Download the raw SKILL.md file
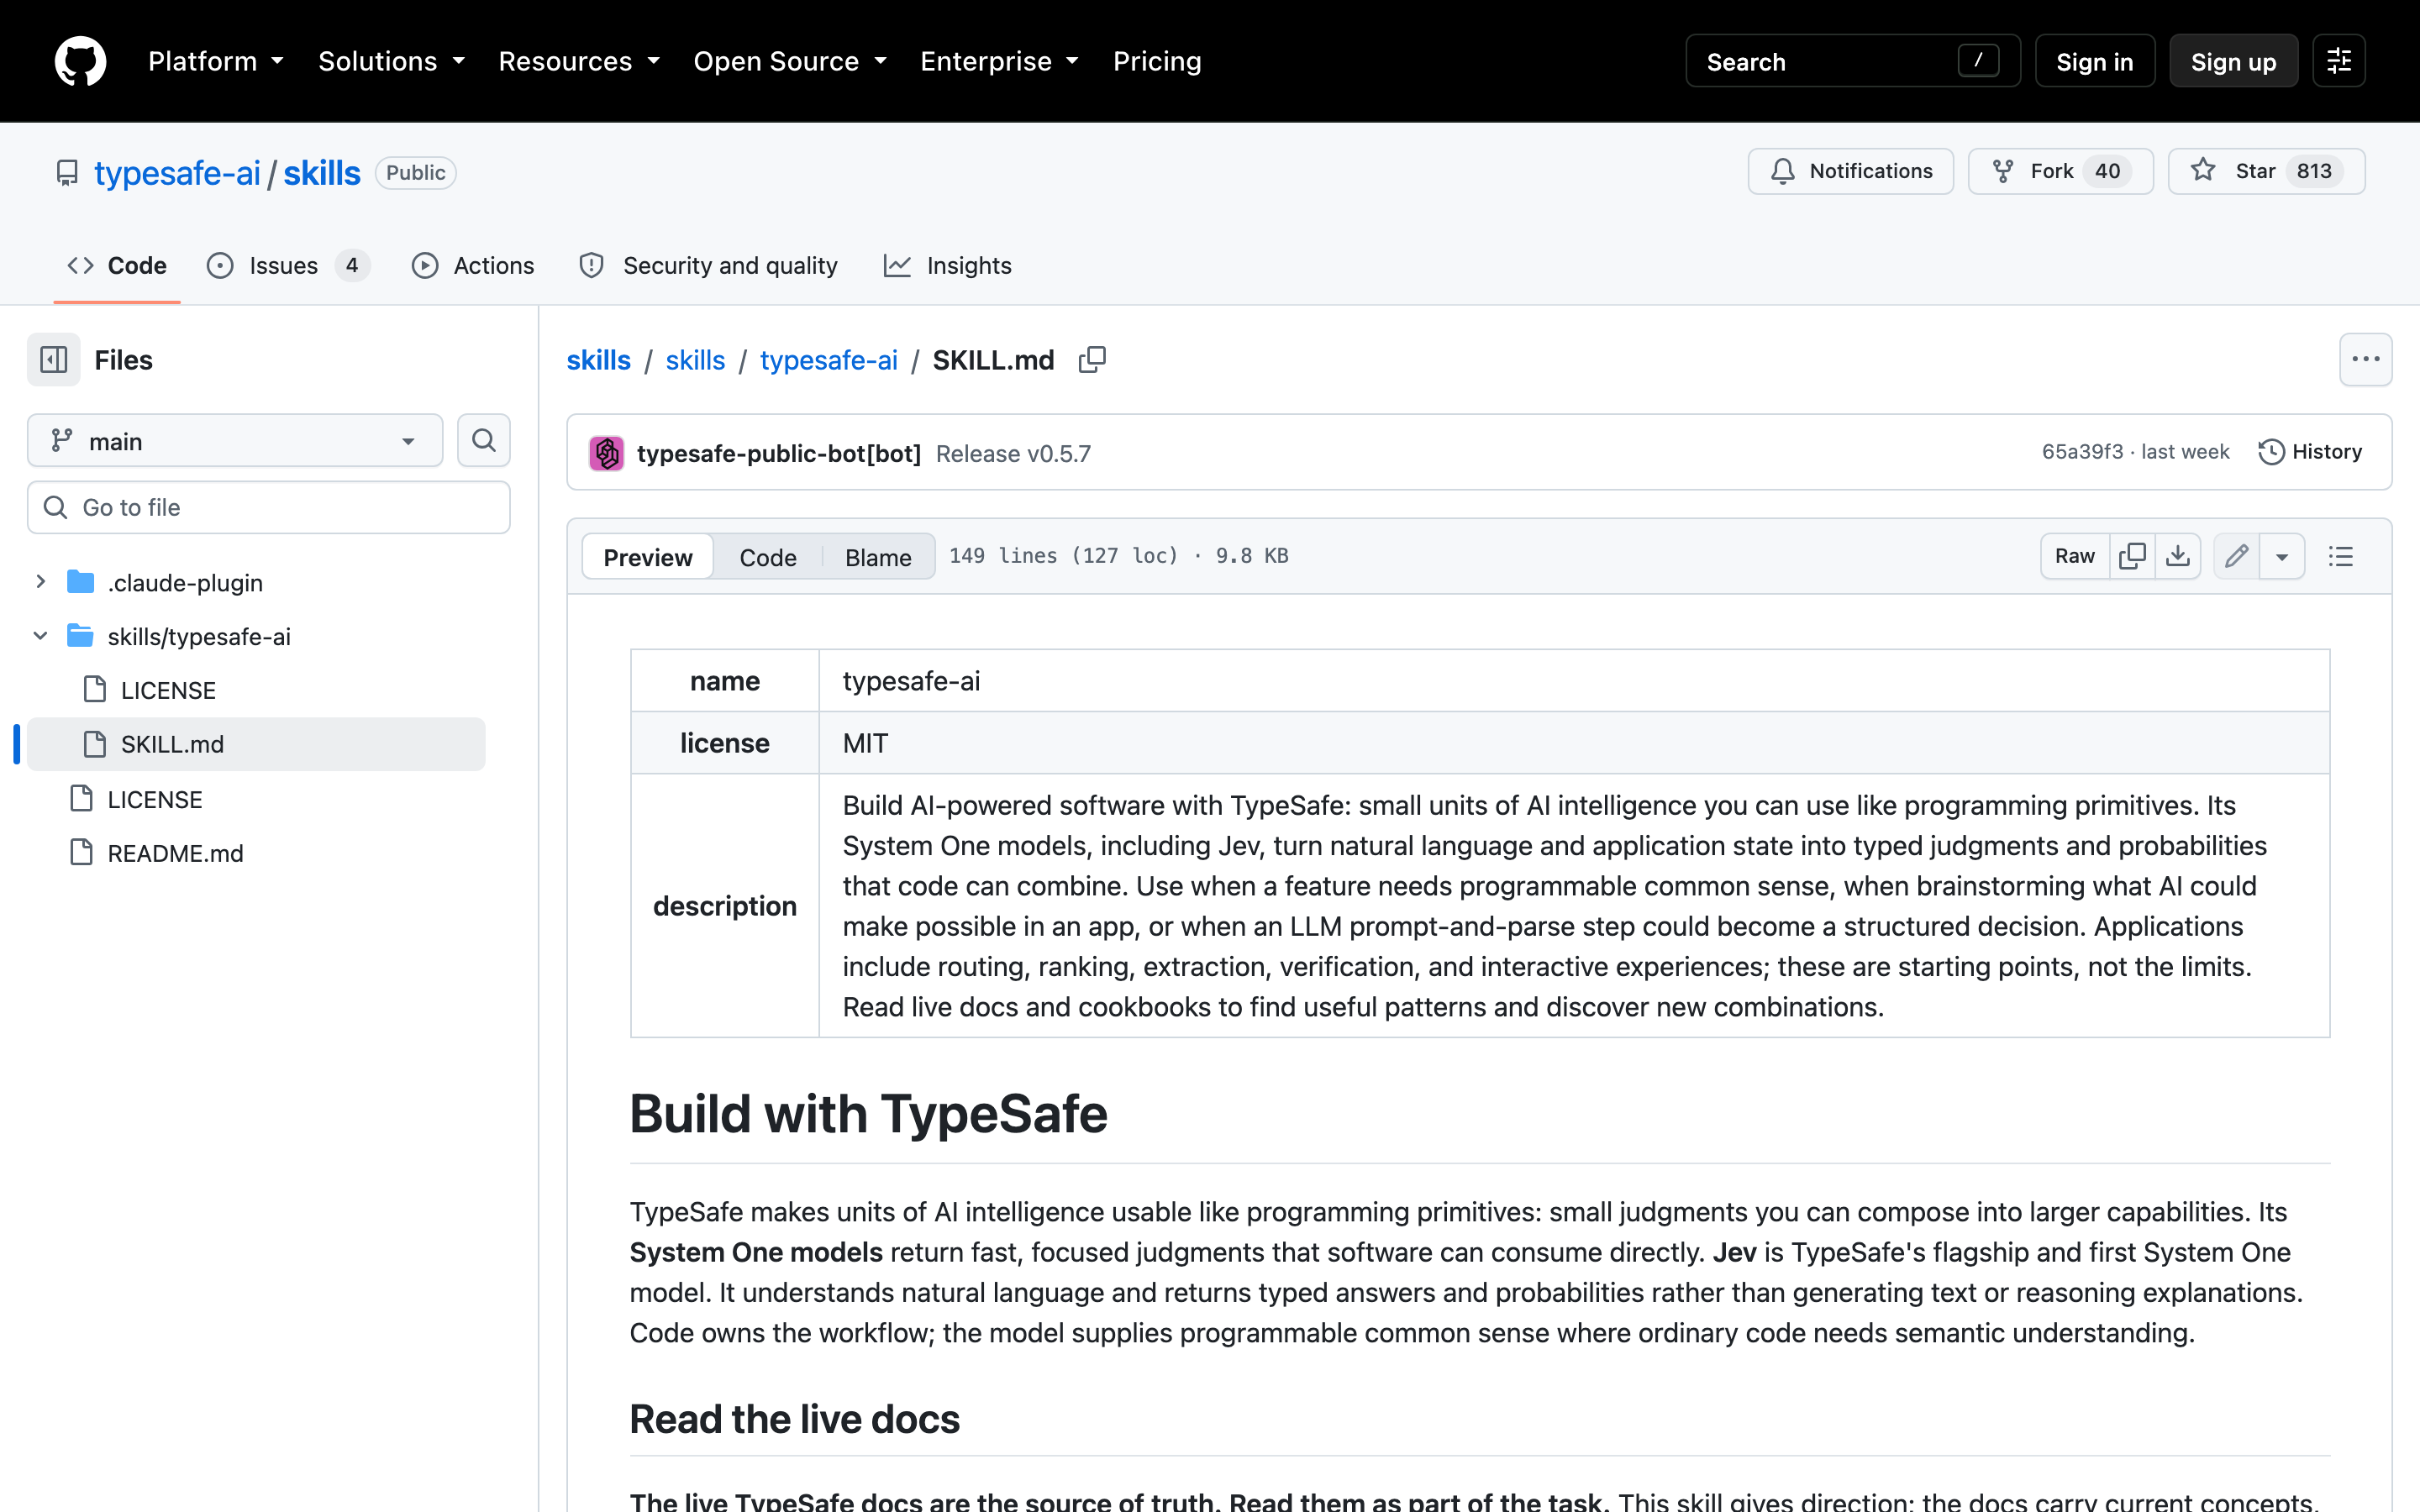The height and width of the screenshot is (1512, 2420). pyautogui.click(x=2177, y=556)
